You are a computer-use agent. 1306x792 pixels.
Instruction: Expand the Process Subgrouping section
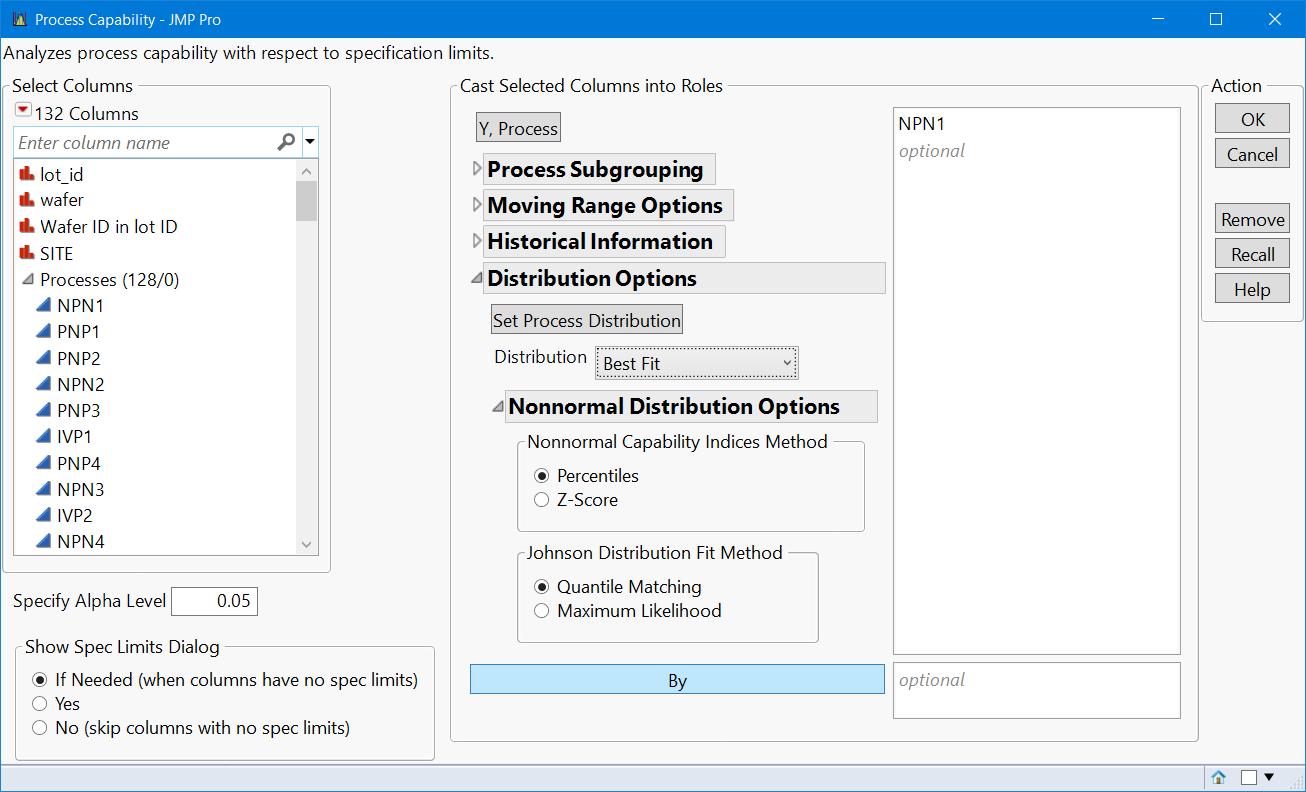pos(477,170)
